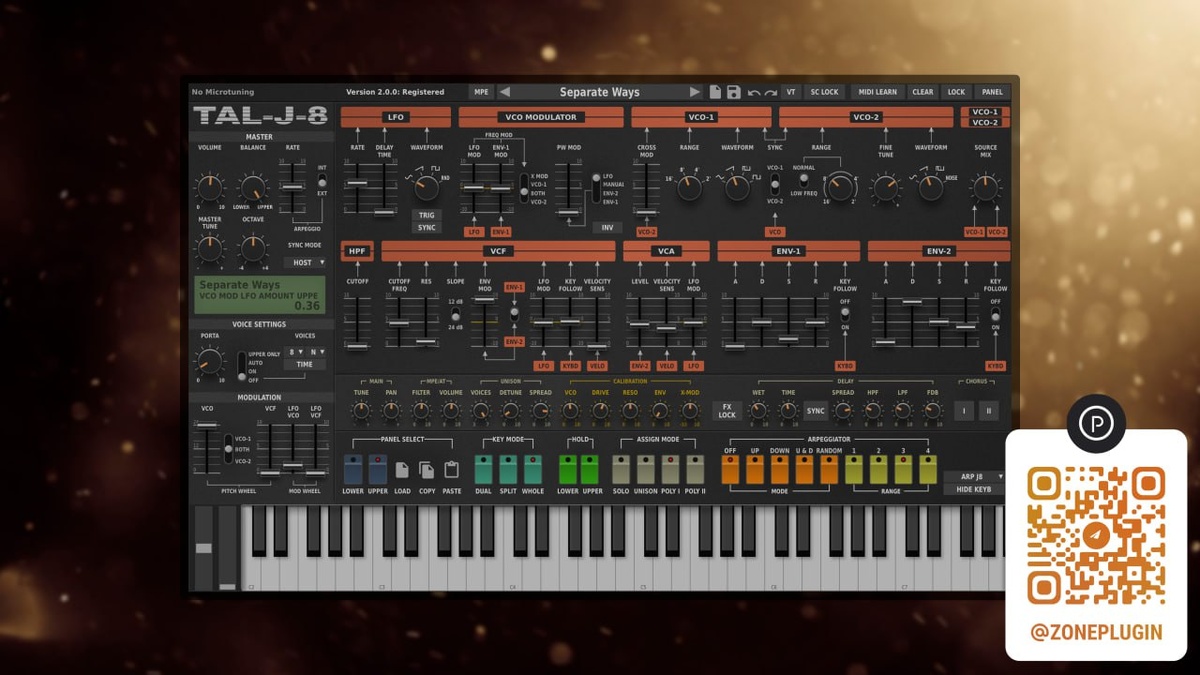Screen dimensions: 1200x675
Task: Toggle the VCO-2 Normal/Low Freq switch
Action: (x=803, y=180)
